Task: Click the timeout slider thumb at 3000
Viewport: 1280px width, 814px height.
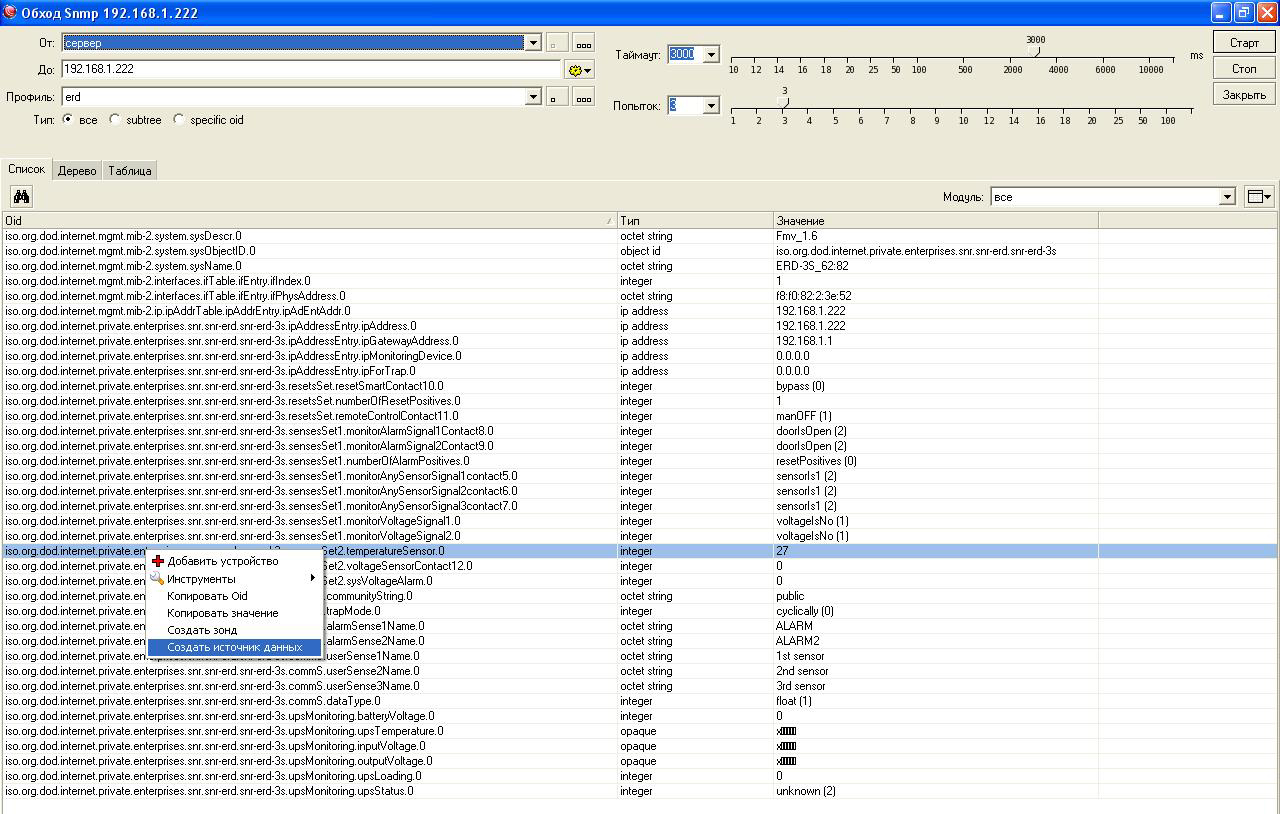Action: pyautogui.click(x=1035, y=52)
